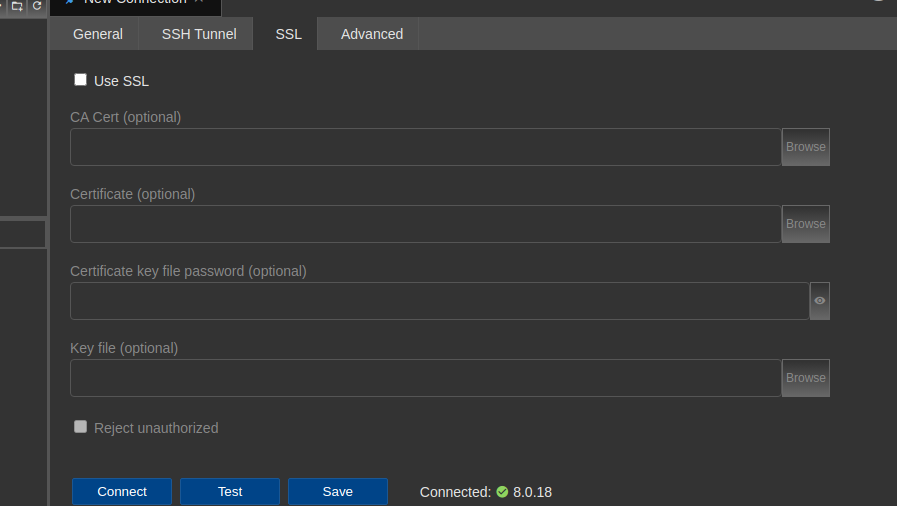Go to the Advanced tab
The width and height of the screenshot is (897, 506).
click(372, 34)
